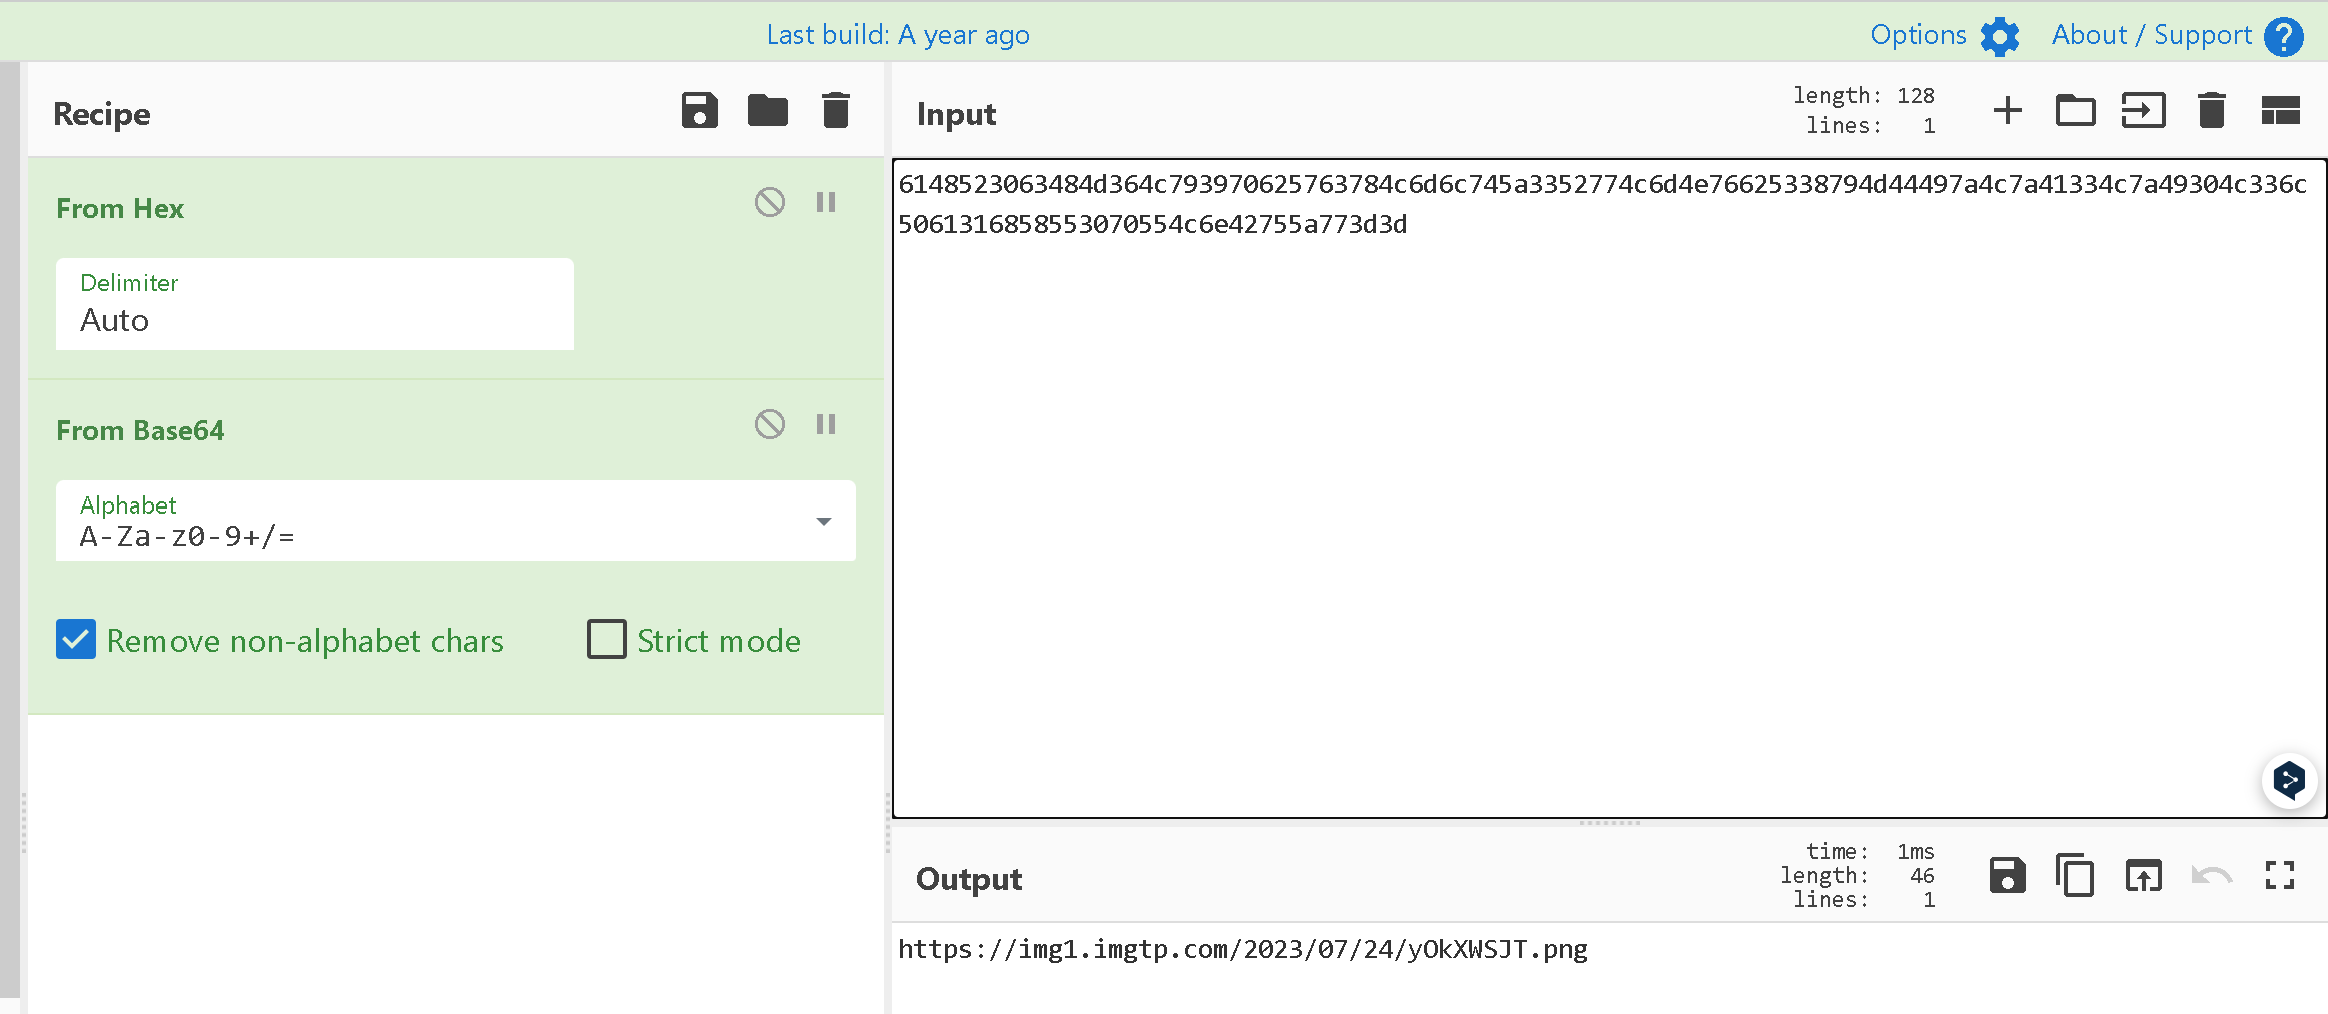Viewport: 2328px width, 1014px height.
Task: Replace input with output
Action: 2143,876
